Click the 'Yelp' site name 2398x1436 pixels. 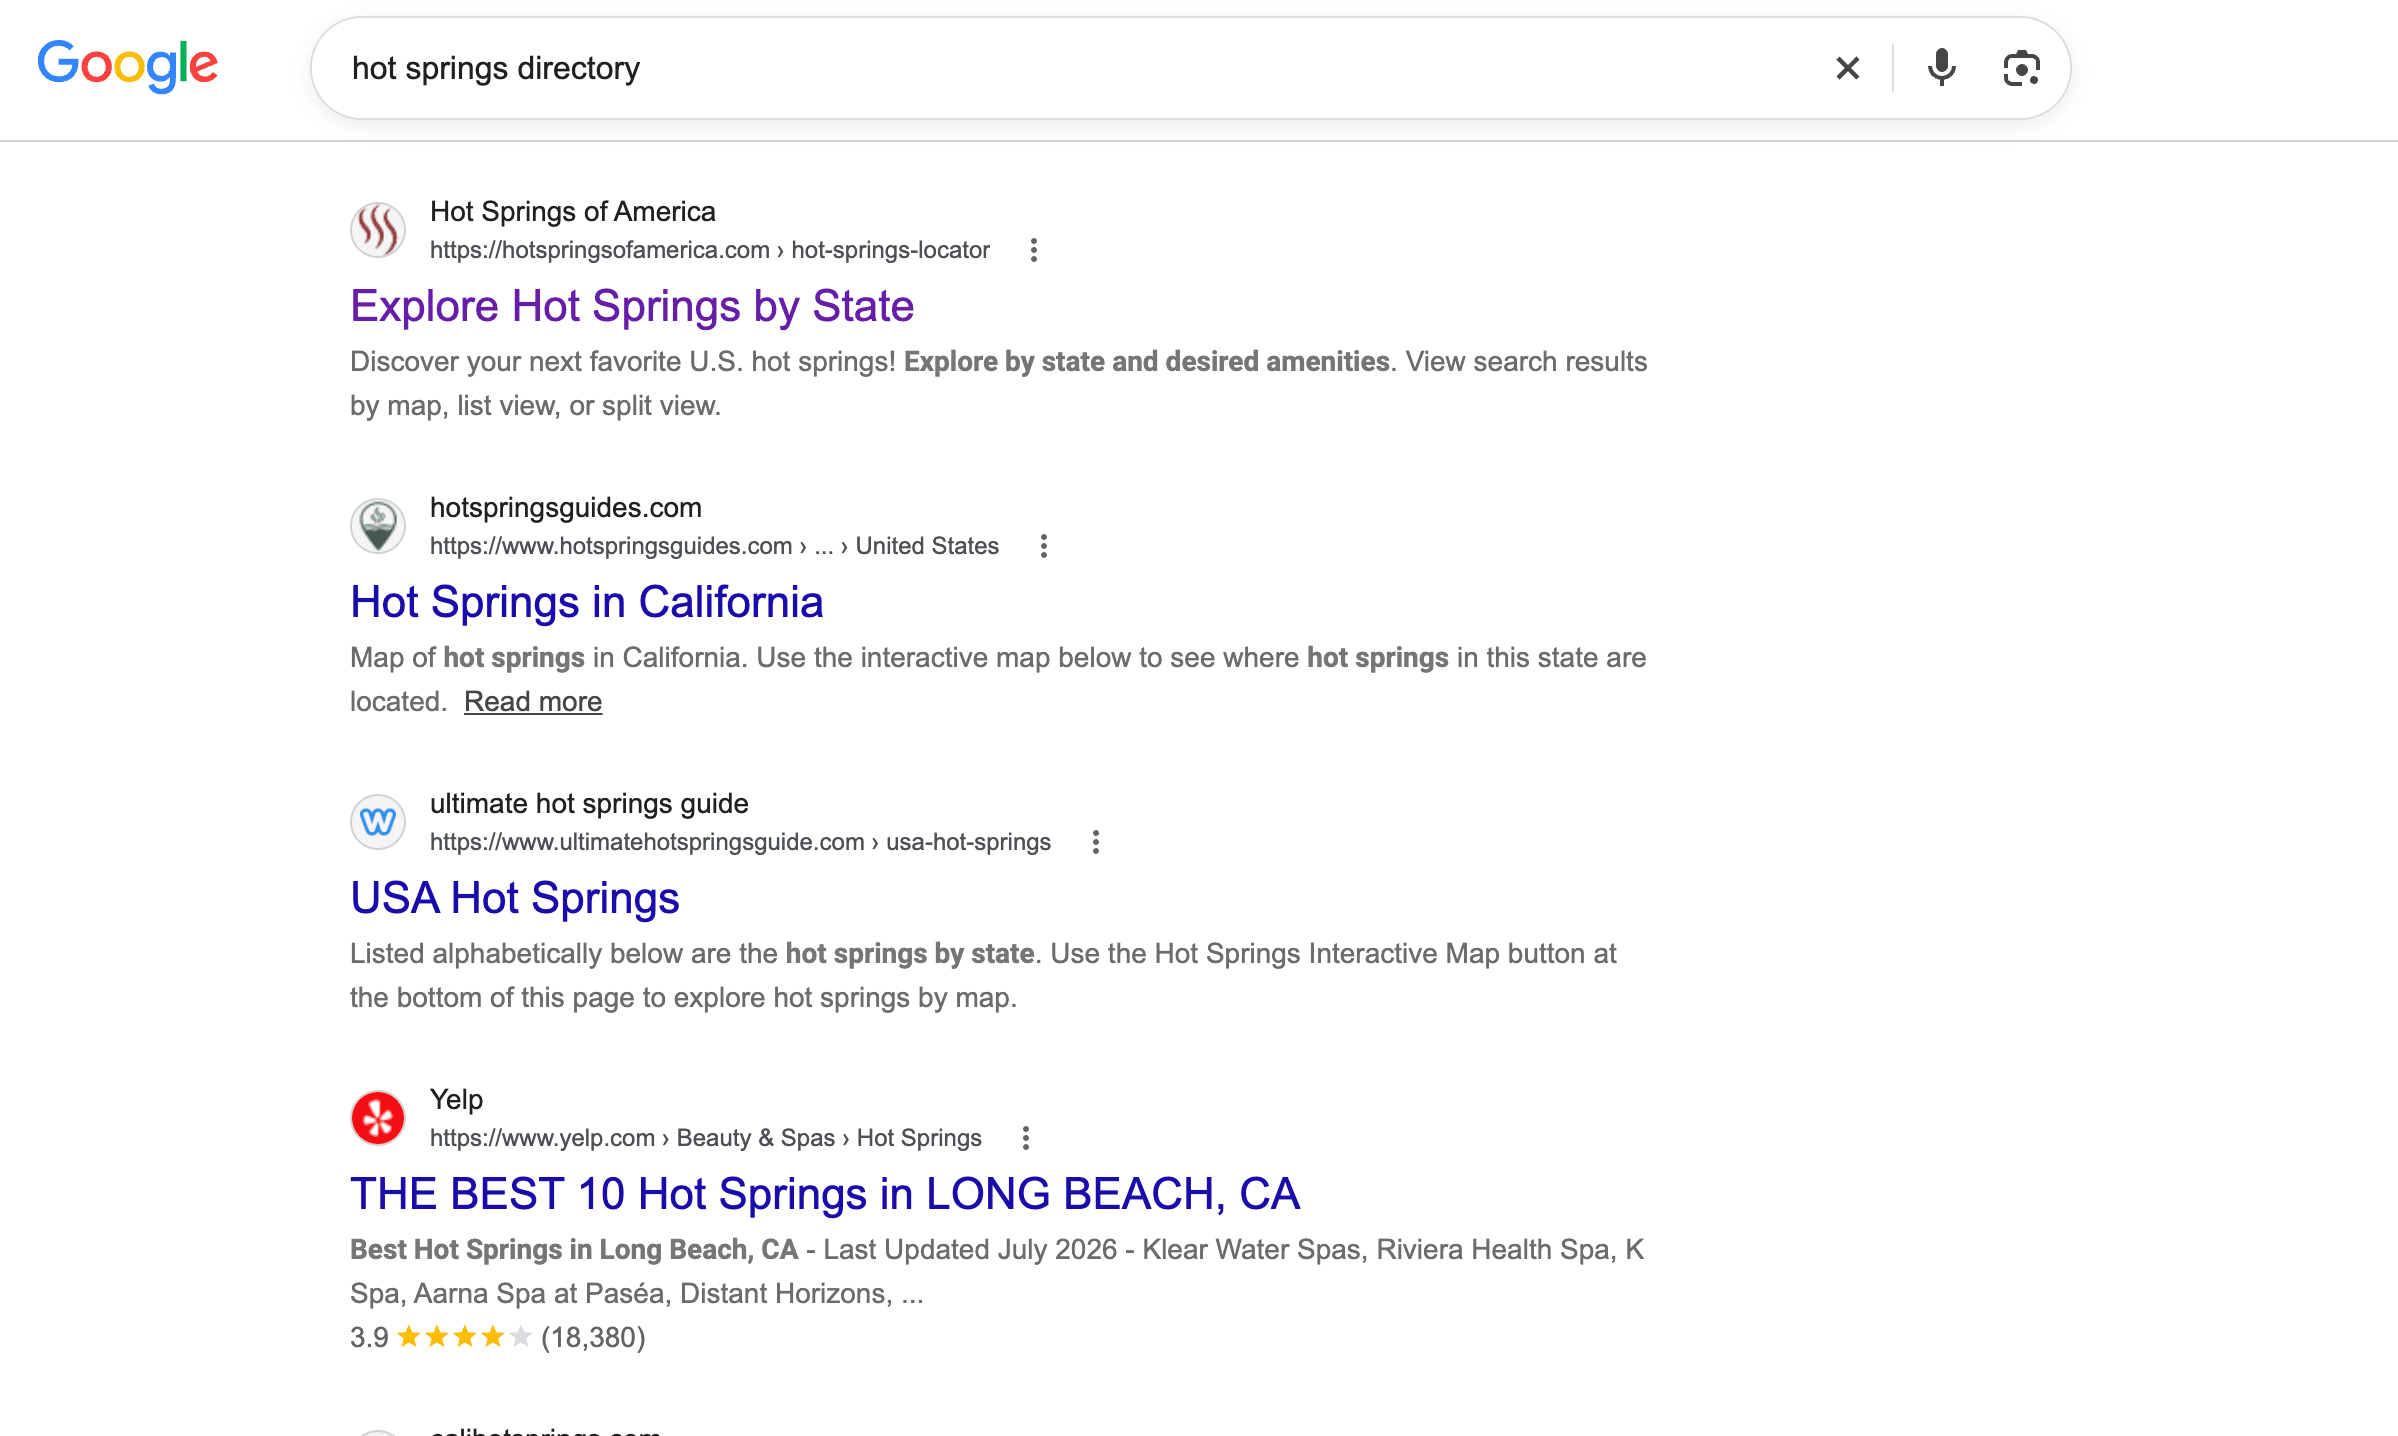[x=456, y=1100]
